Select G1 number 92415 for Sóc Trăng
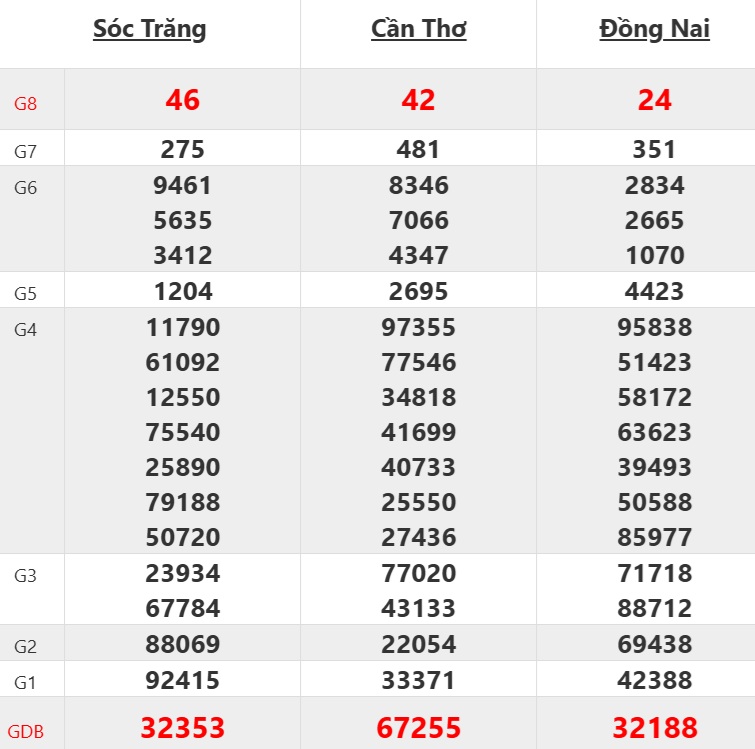755x749 pixels. 183,681
